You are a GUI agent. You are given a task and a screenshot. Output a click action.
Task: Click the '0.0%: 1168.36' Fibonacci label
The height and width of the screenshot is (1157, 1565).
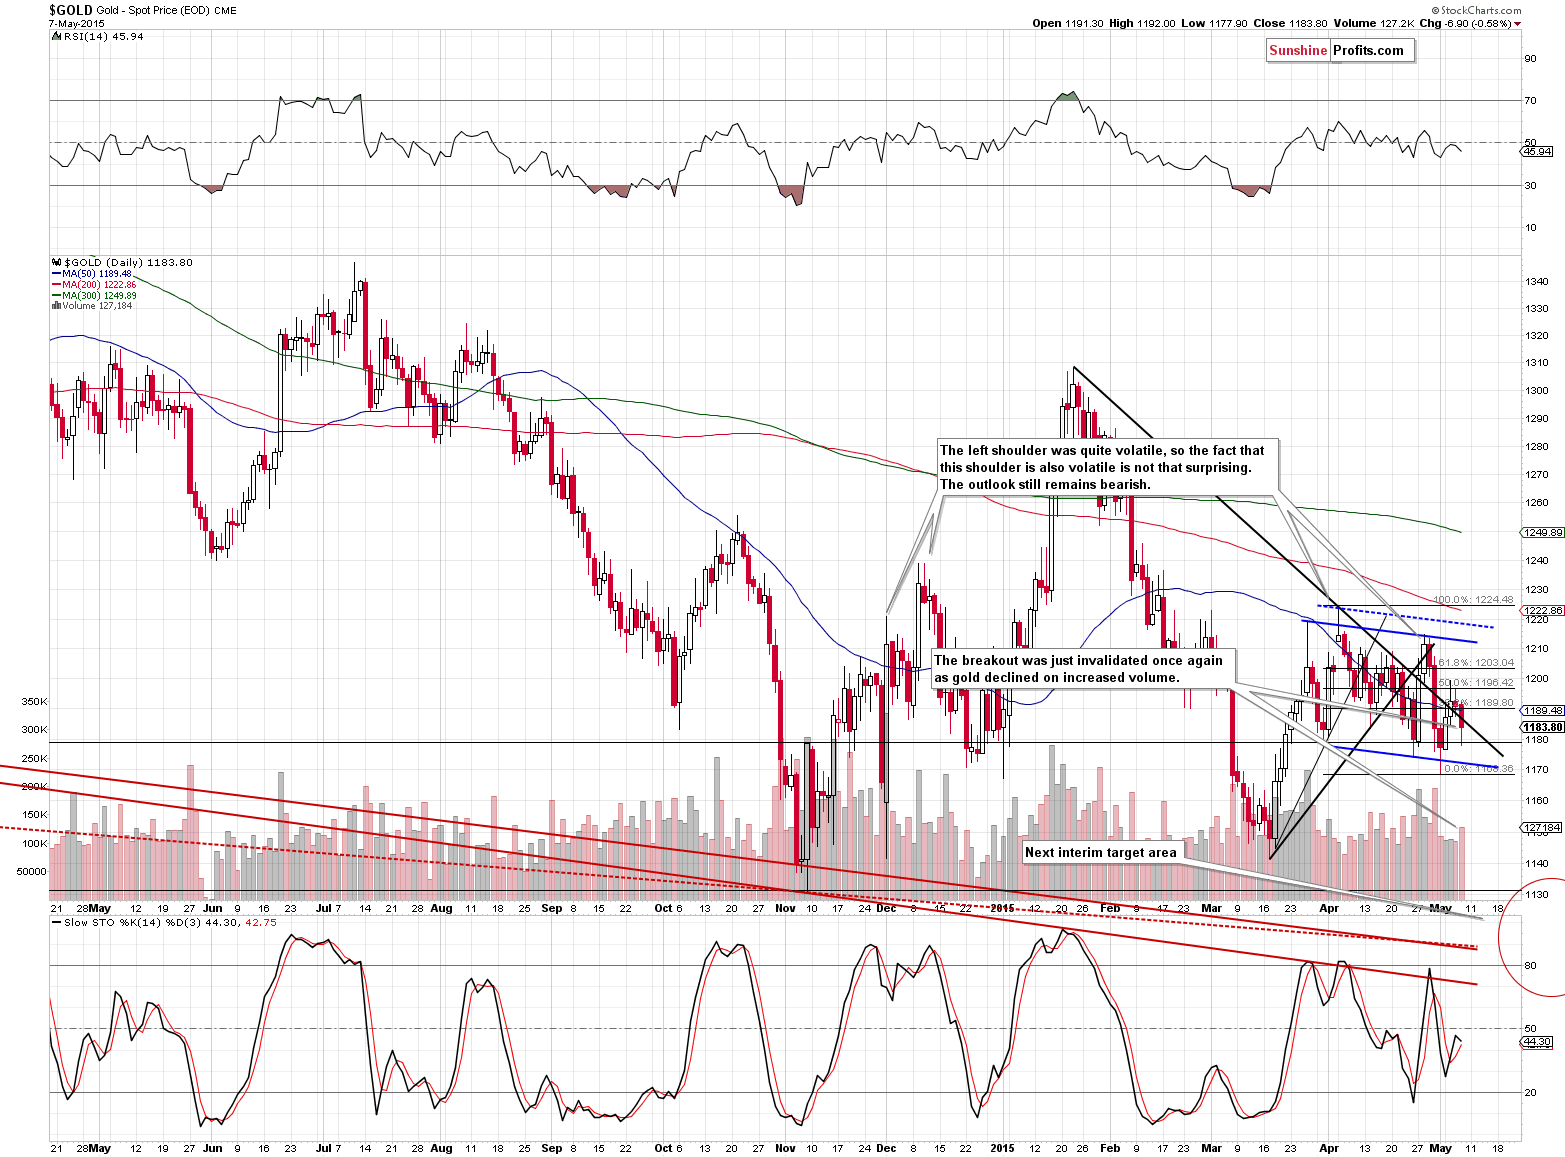point(1479,769)
